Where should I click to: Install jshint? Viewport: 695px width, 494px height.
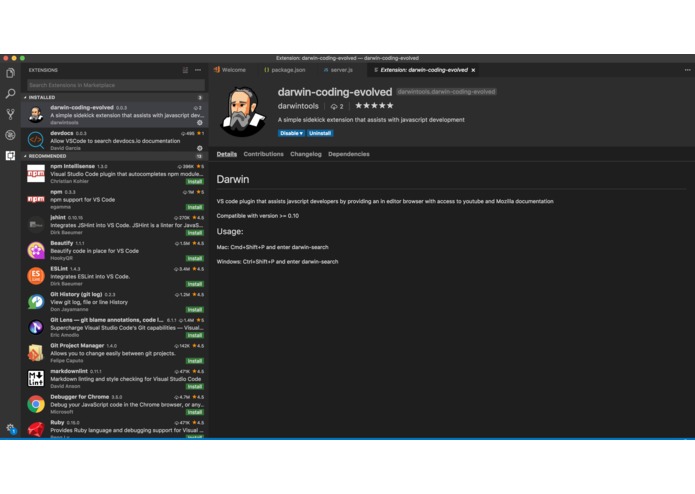coord(195,233)
